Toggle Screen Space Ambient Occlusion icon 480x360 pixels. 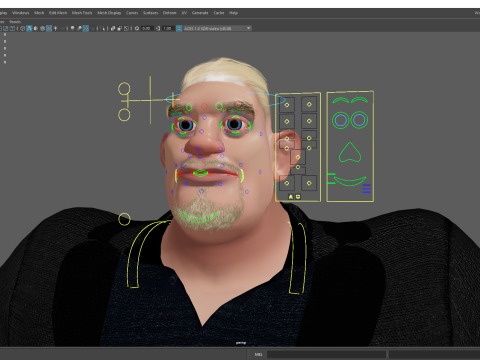click(72, 28)
